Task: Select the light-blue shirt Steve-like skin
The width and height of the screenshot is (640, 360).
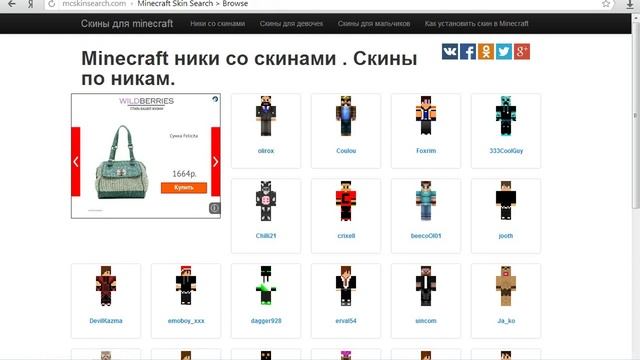Action: (x=426, y=201)
